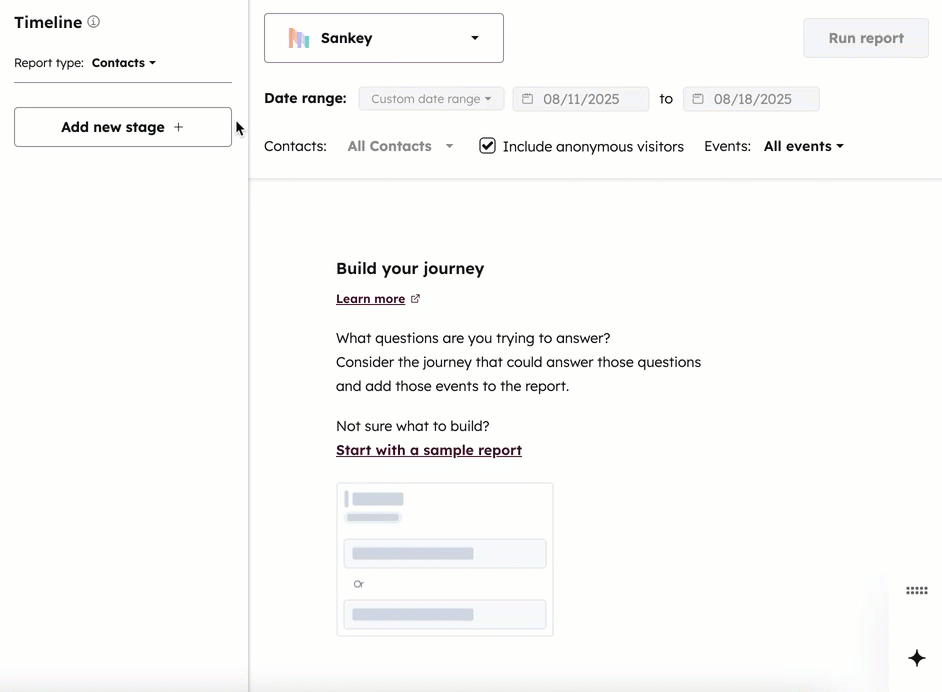942x692 pixels.
Task: Uncheck Include anonymous visitors
Action: pos(487,145)
